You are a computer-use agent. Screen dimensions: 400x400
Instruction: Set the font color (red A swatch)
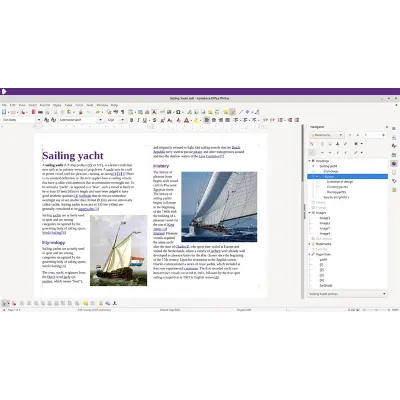click(x=187, y=120)
